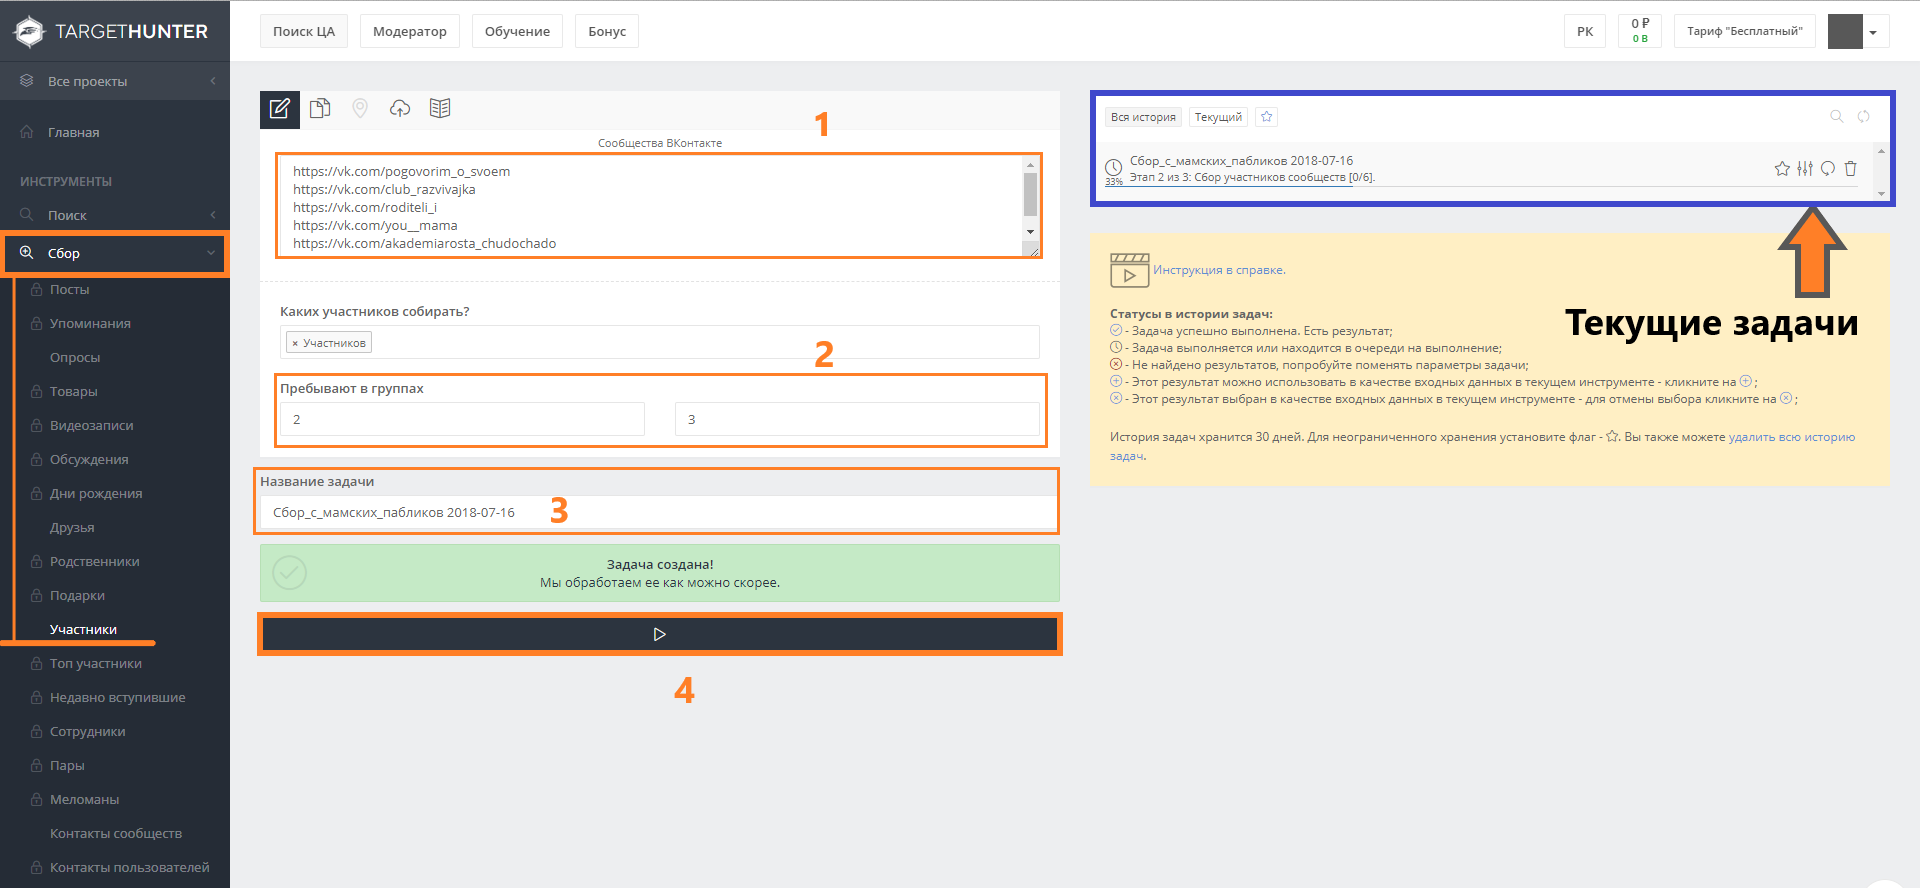1920x888 pixels.
Task: Open Родственники in sidebar
Action: click(x=95, y=561)
